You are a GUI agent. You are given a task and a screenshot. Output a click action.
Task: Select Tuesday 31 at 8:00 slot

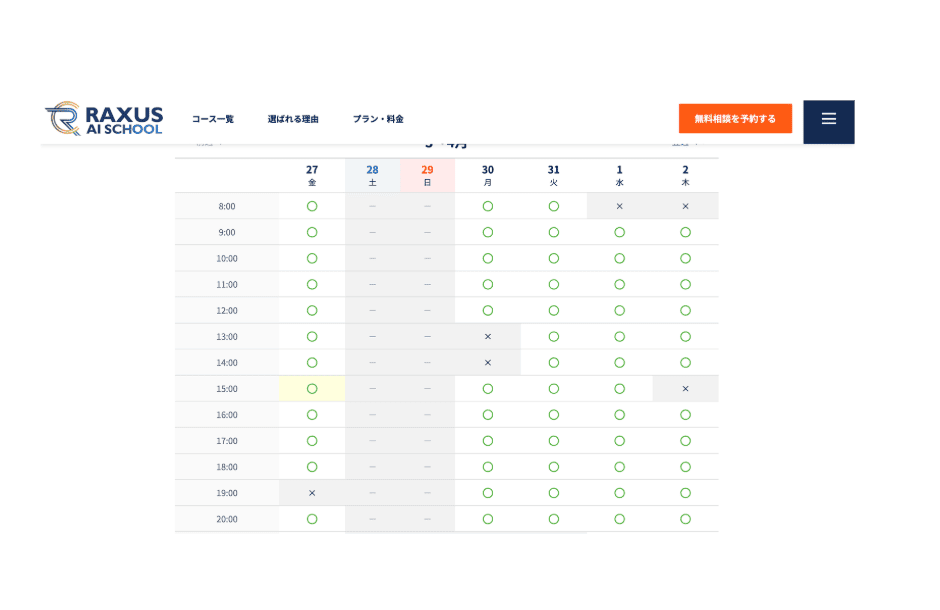[x=554, y=206]
